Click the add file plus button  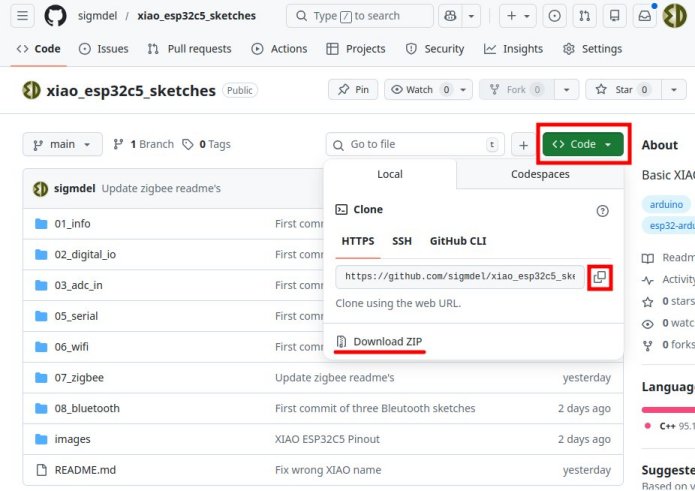point(523,145)
